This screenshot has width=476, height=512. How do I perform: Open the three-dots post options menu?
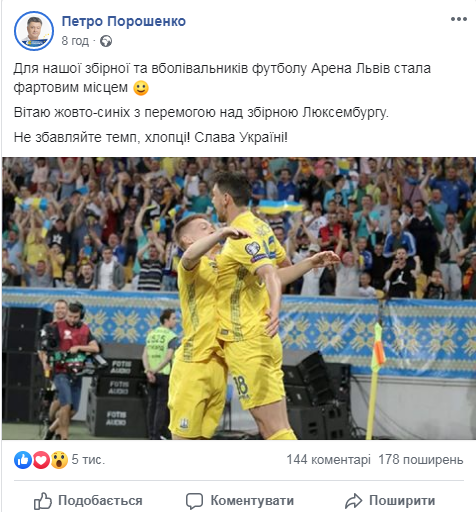[x=459, y=19]
